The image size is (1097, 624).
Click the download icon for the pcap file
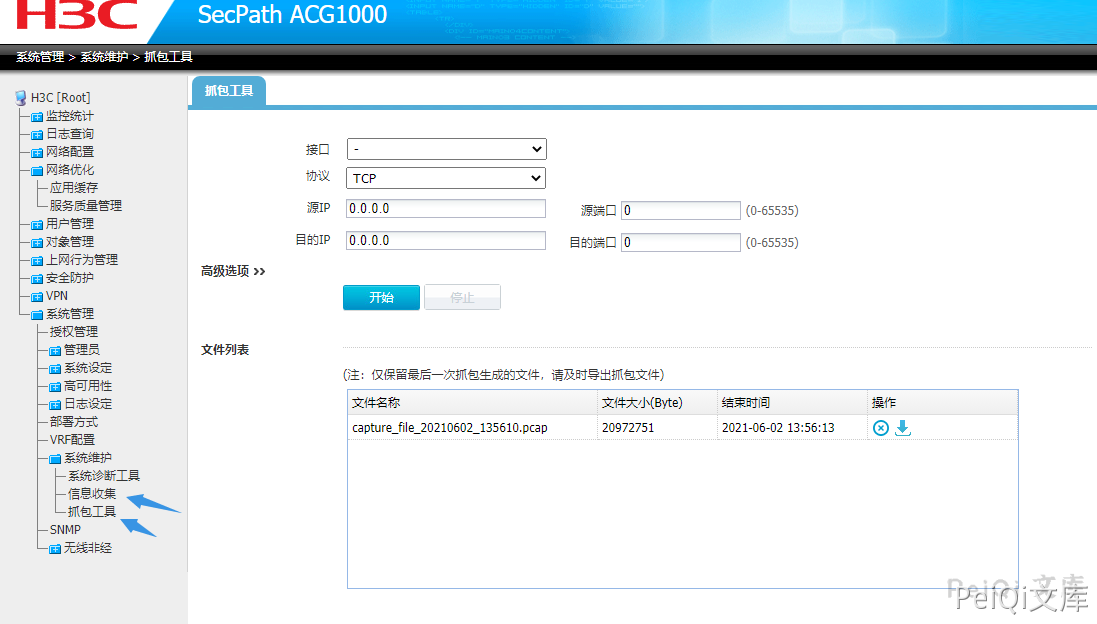tap(903, 428)
